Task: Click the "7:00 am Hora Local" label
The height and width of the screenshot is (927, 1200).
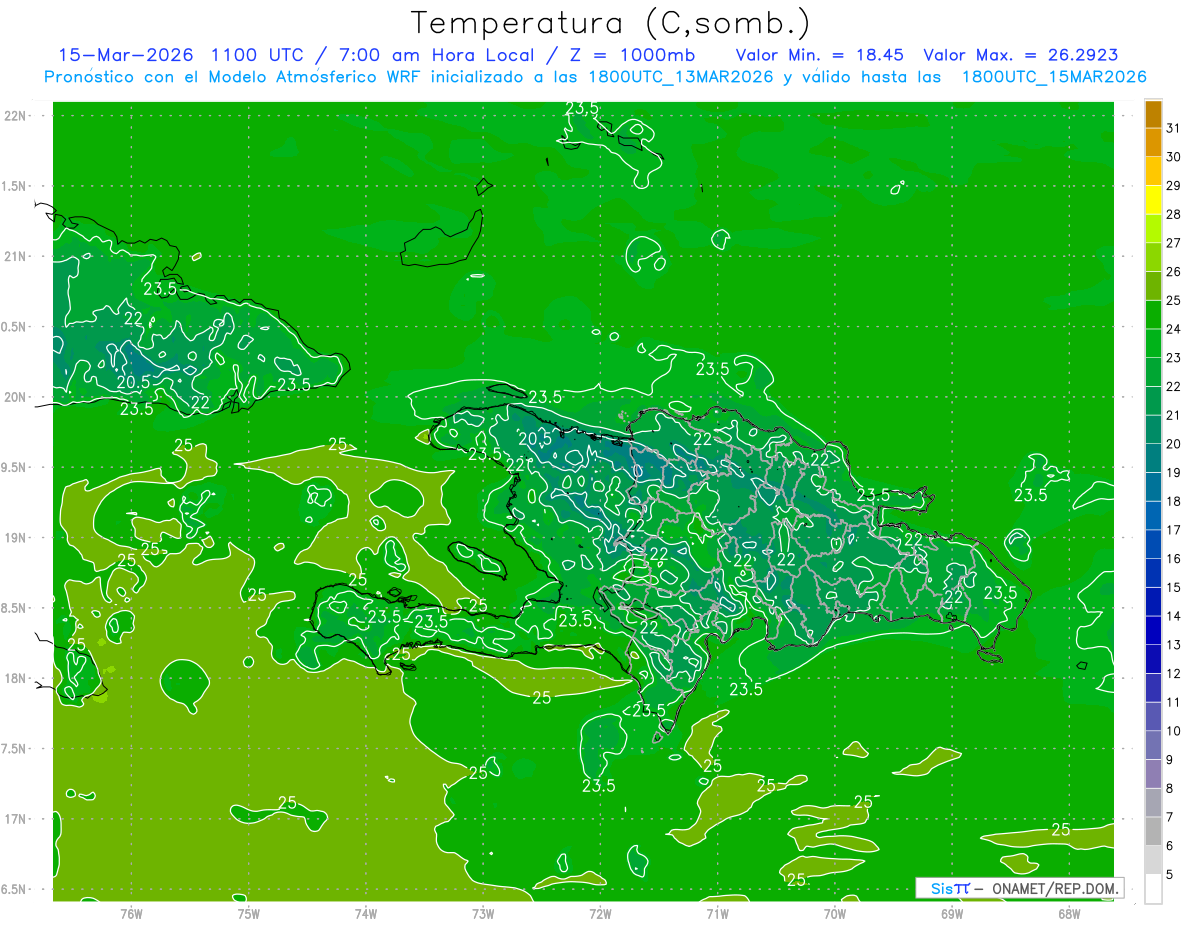Action: tap(436, 55)
